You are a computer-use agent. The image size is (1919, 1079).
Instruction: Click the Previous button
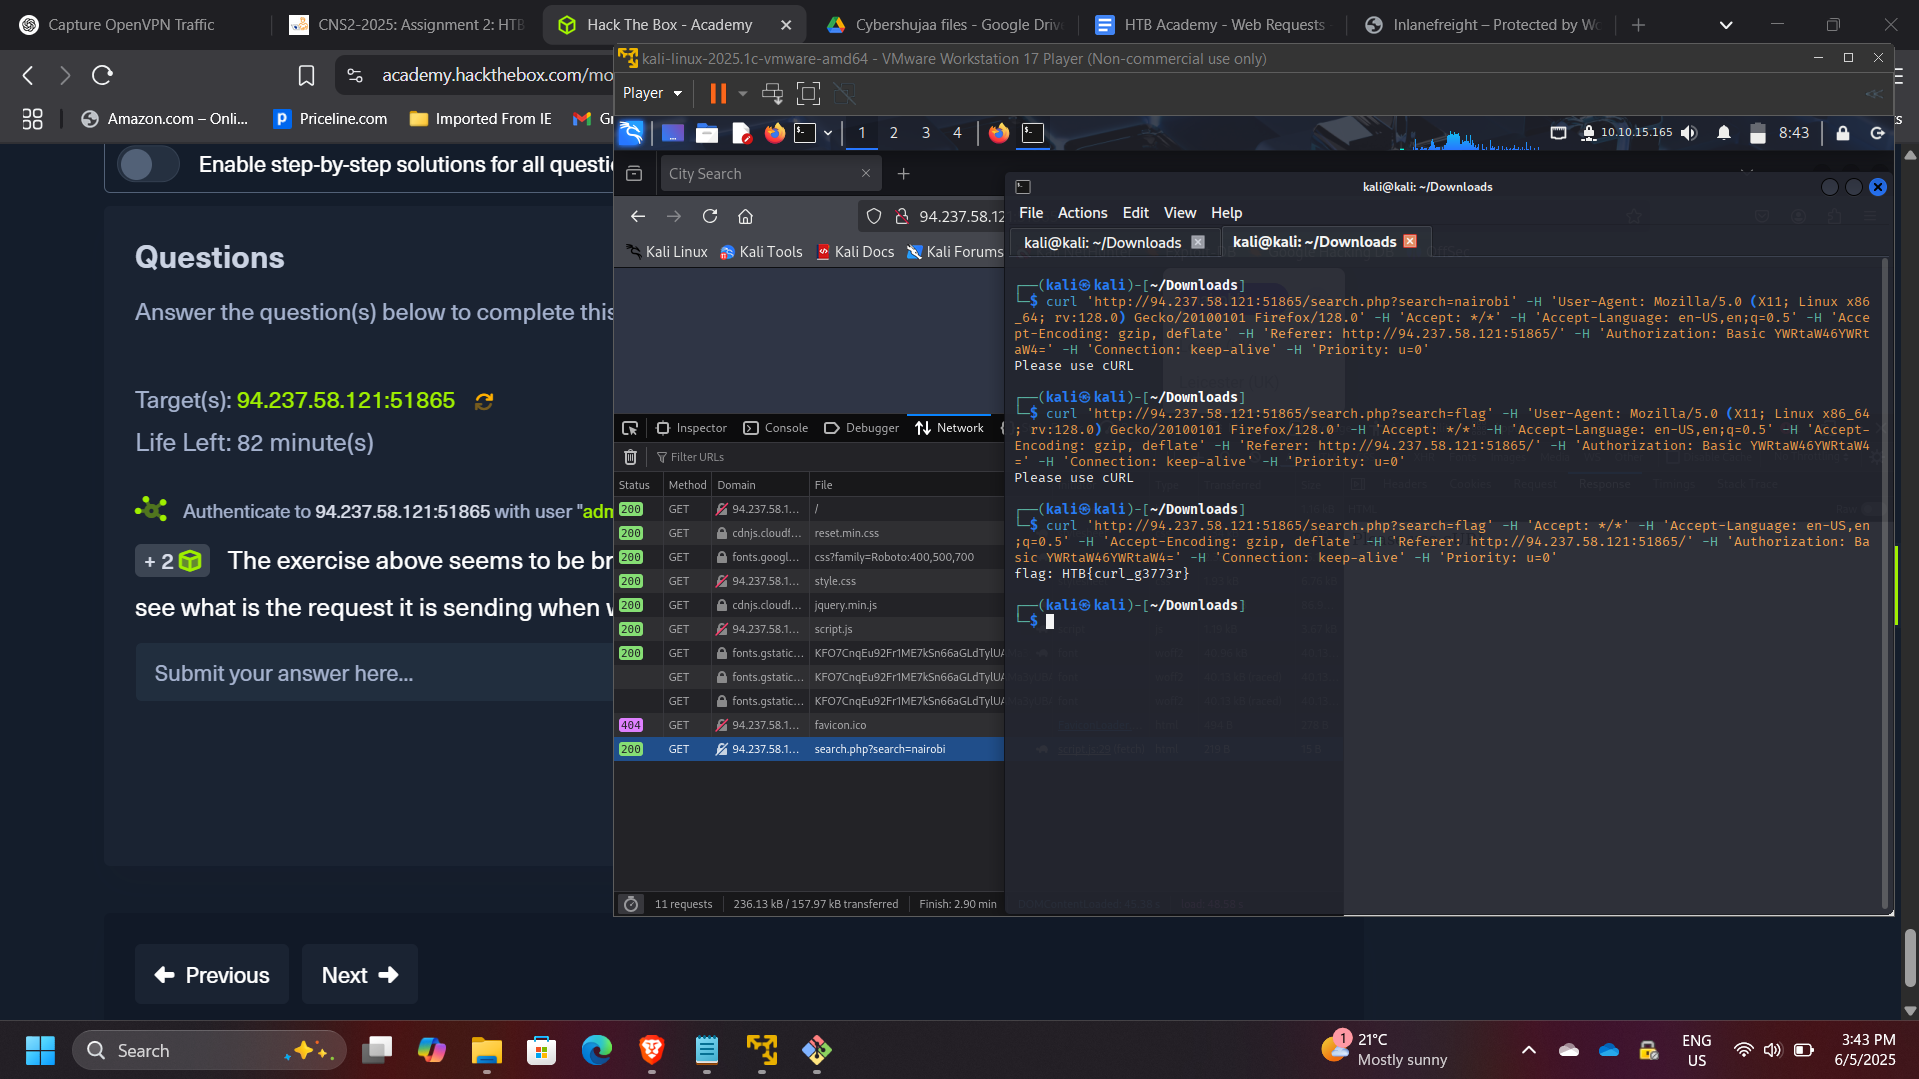coord(211,974)
